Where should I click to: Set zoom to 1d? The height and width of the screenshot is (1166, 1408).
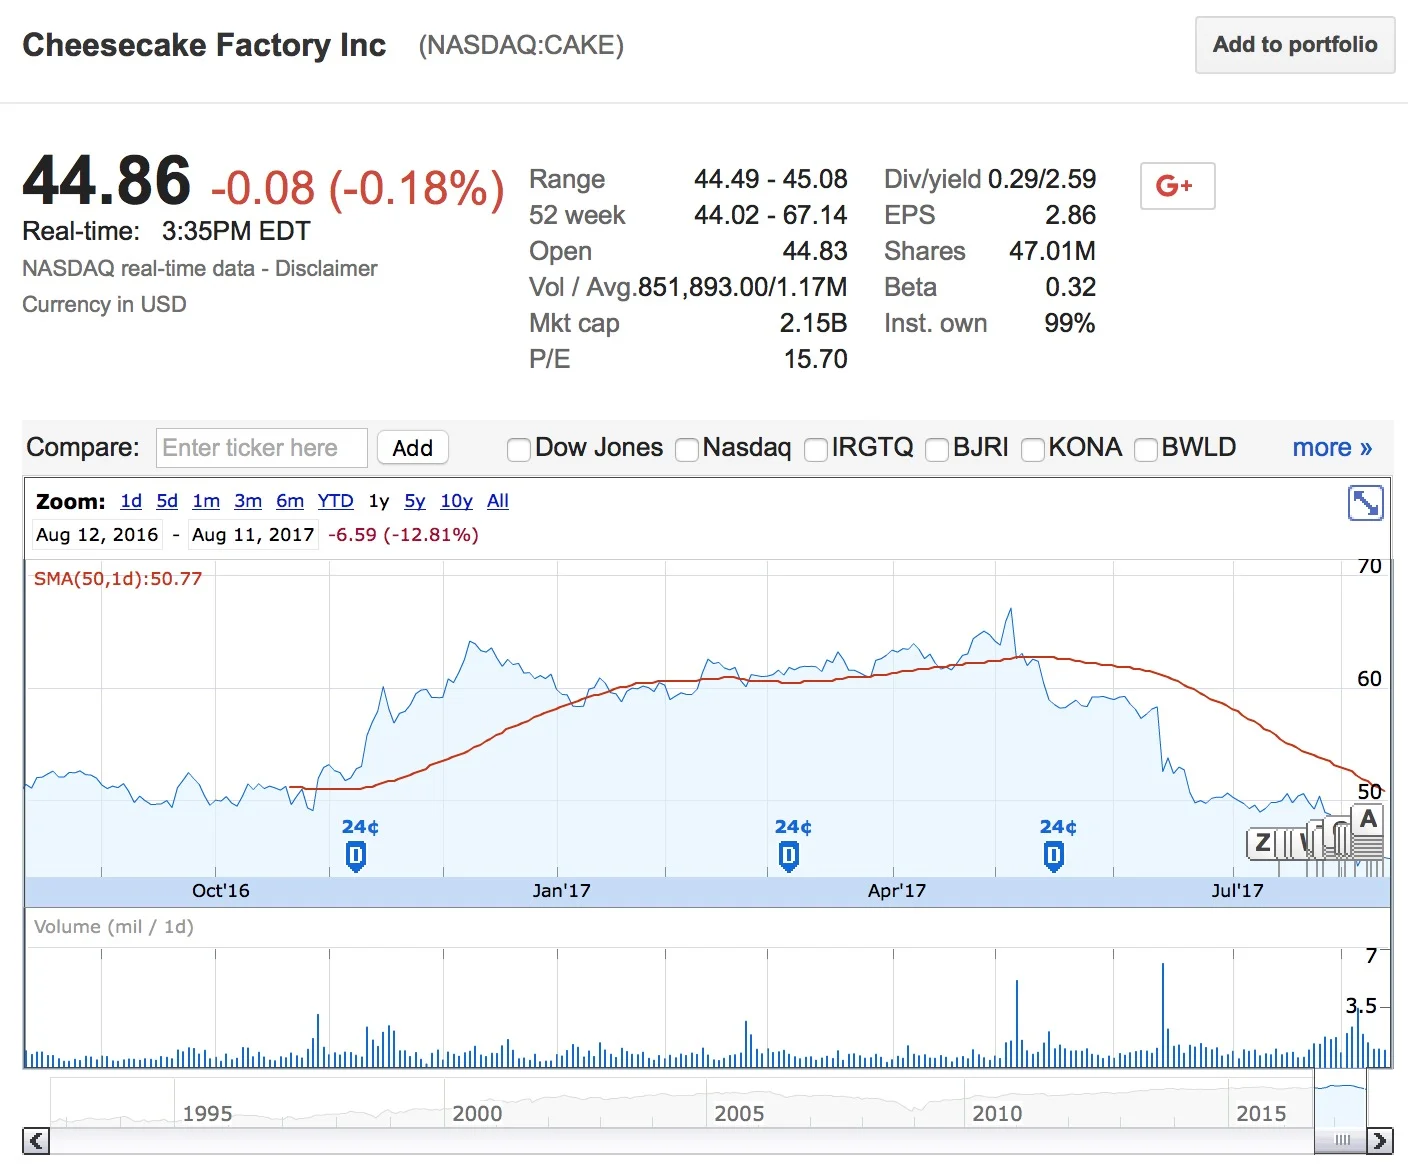[131, 501]
